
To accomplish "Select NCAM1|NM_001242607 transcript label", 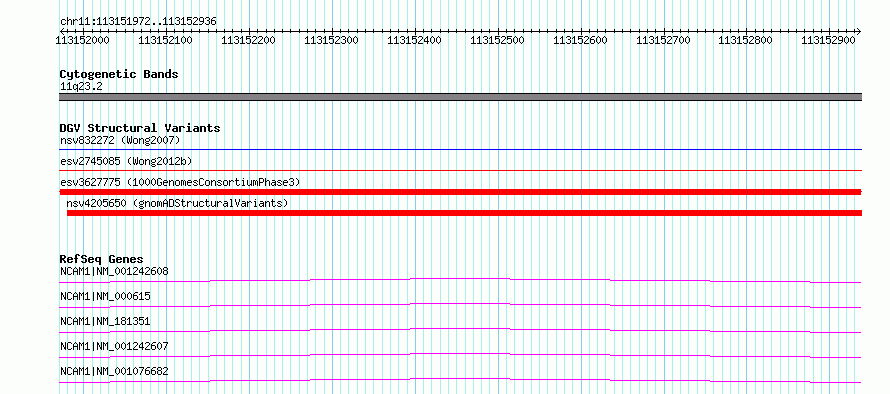I will pyautogui.click(x=114, y=346).
